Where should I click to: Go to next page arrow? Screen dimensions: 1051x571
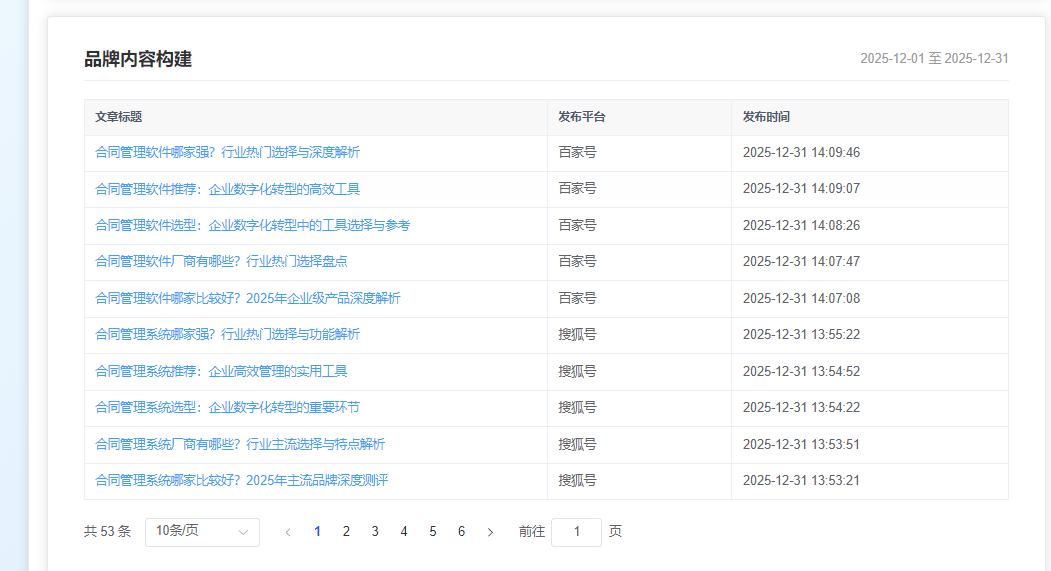(490, 532)
